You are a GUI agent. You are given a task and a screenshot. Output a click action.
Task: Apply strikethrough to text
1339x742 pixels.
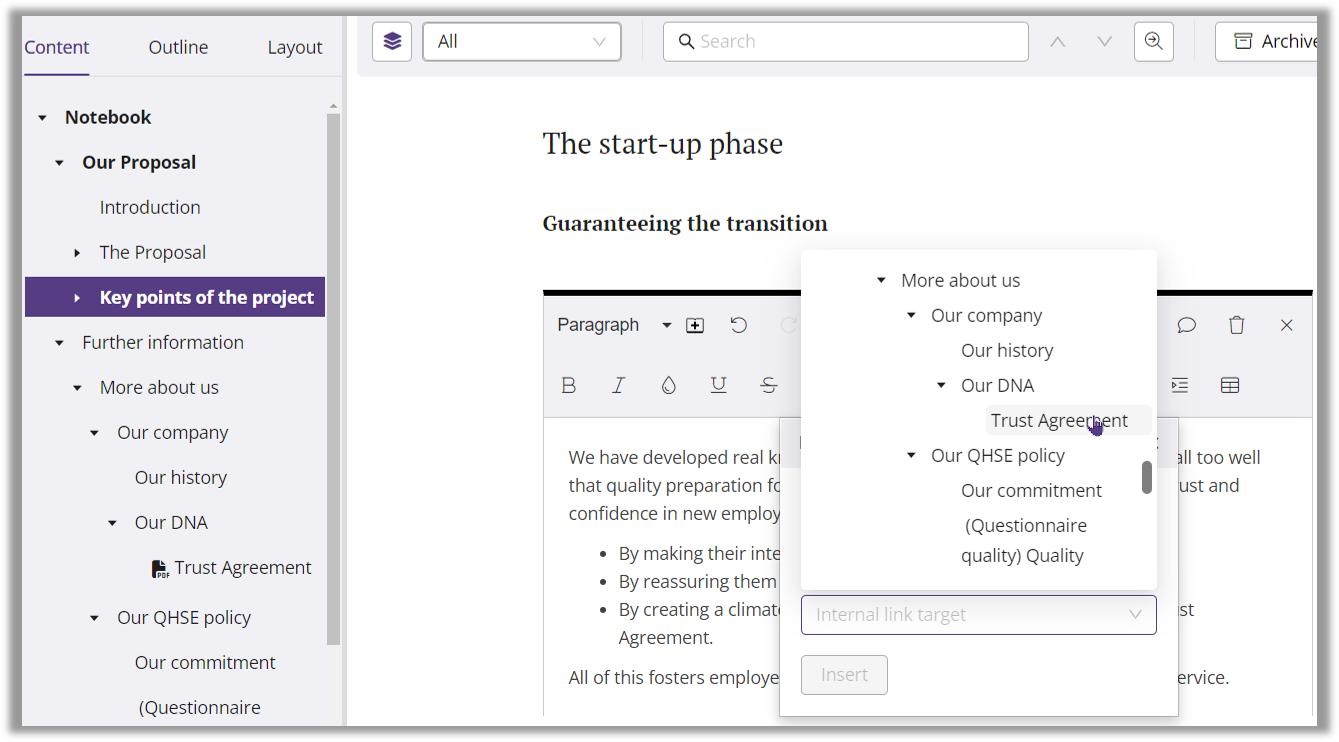768,385
